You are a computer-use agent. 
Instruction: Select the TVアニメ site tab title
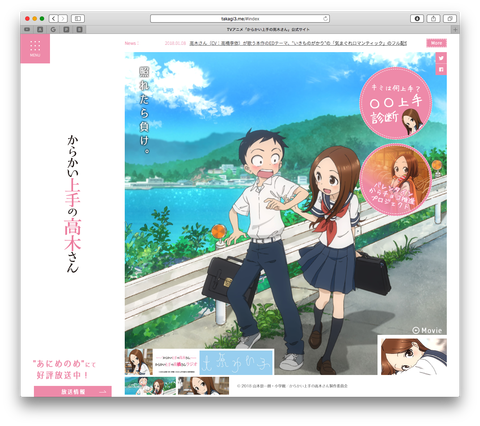coord(268,30)
